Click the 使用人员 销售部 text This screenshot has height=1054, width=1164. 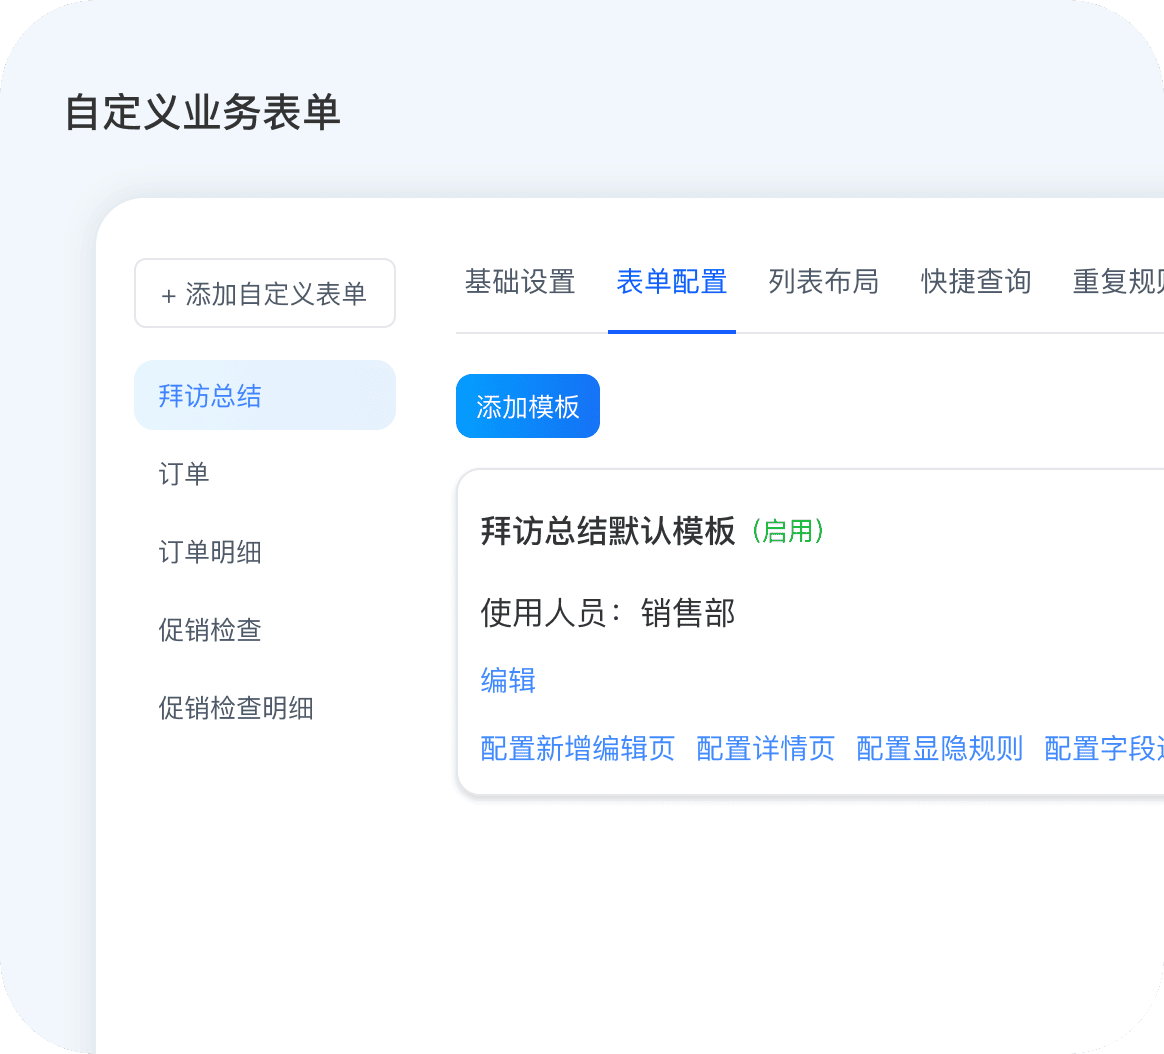click(x=608, y=613)
